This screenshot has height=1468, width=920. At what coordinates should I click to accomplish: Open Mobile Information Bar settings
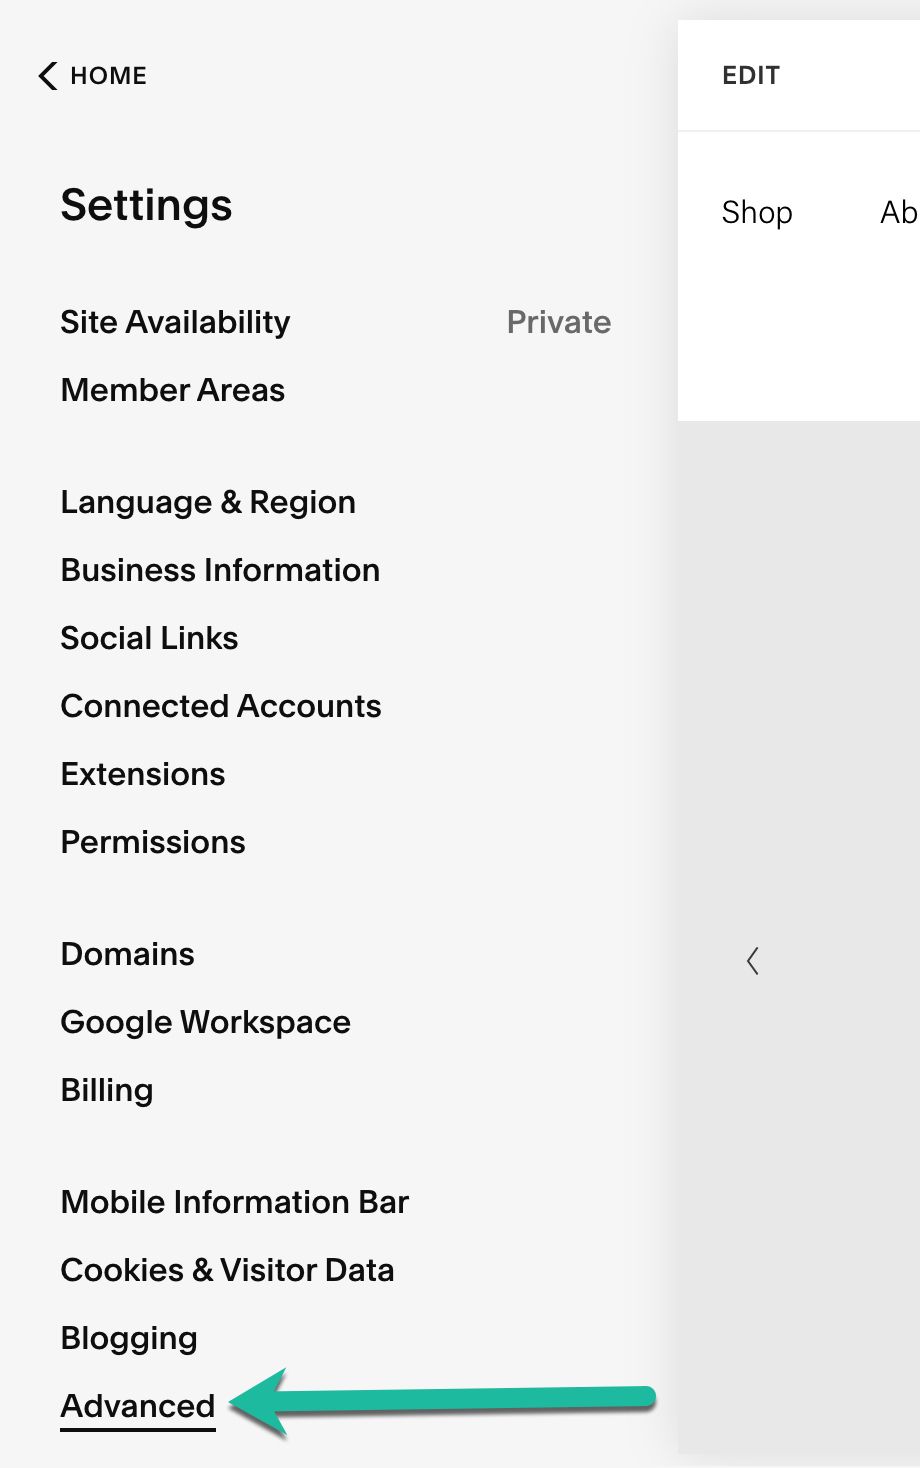tap(234, 1202)
